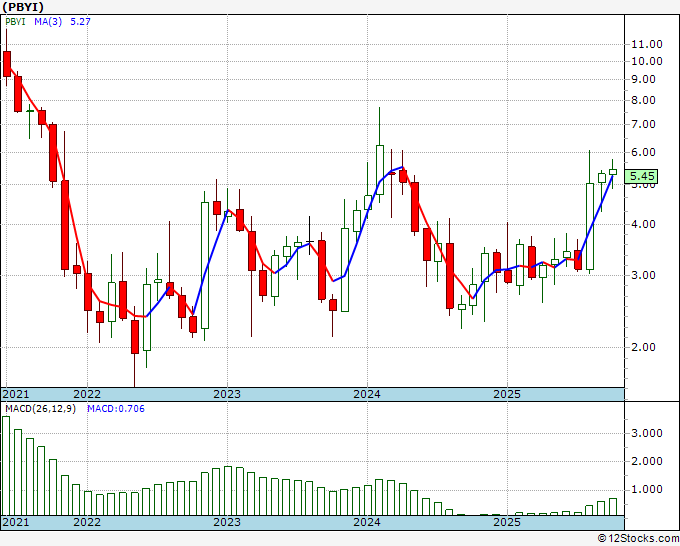Click 2022 on the price chart timeline
The image size is (680, 546).
(x=87, y=394)
